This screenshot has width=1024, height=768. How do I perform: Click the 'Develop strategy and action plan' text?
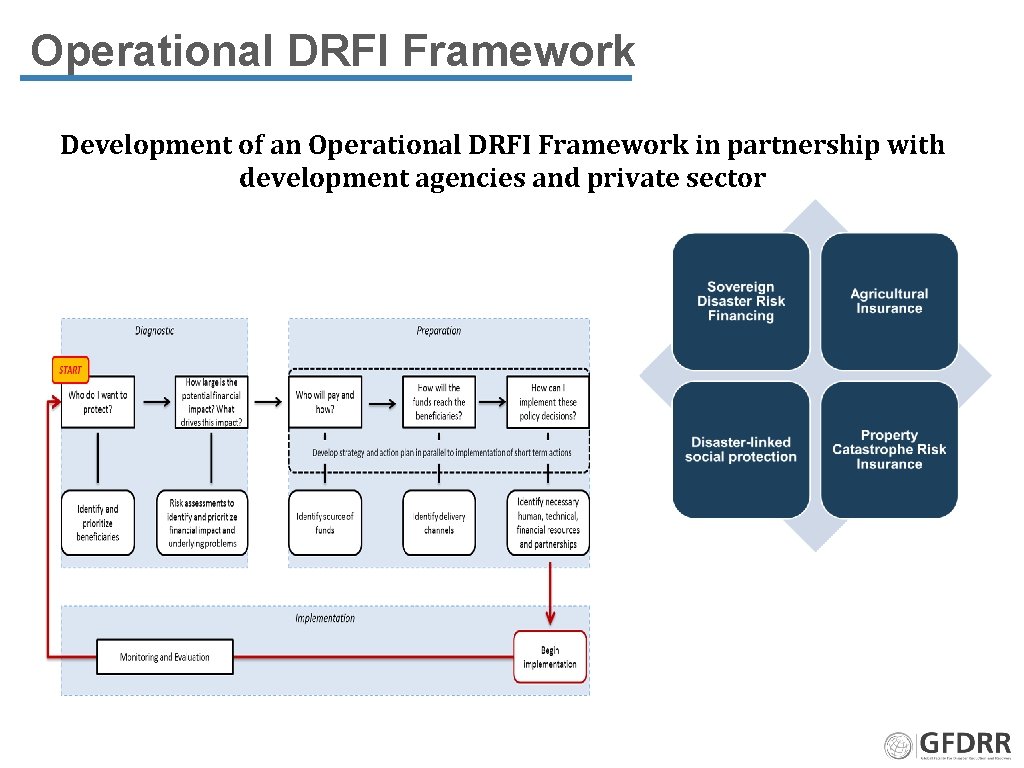pyautogui.click(x=441, y=452)
